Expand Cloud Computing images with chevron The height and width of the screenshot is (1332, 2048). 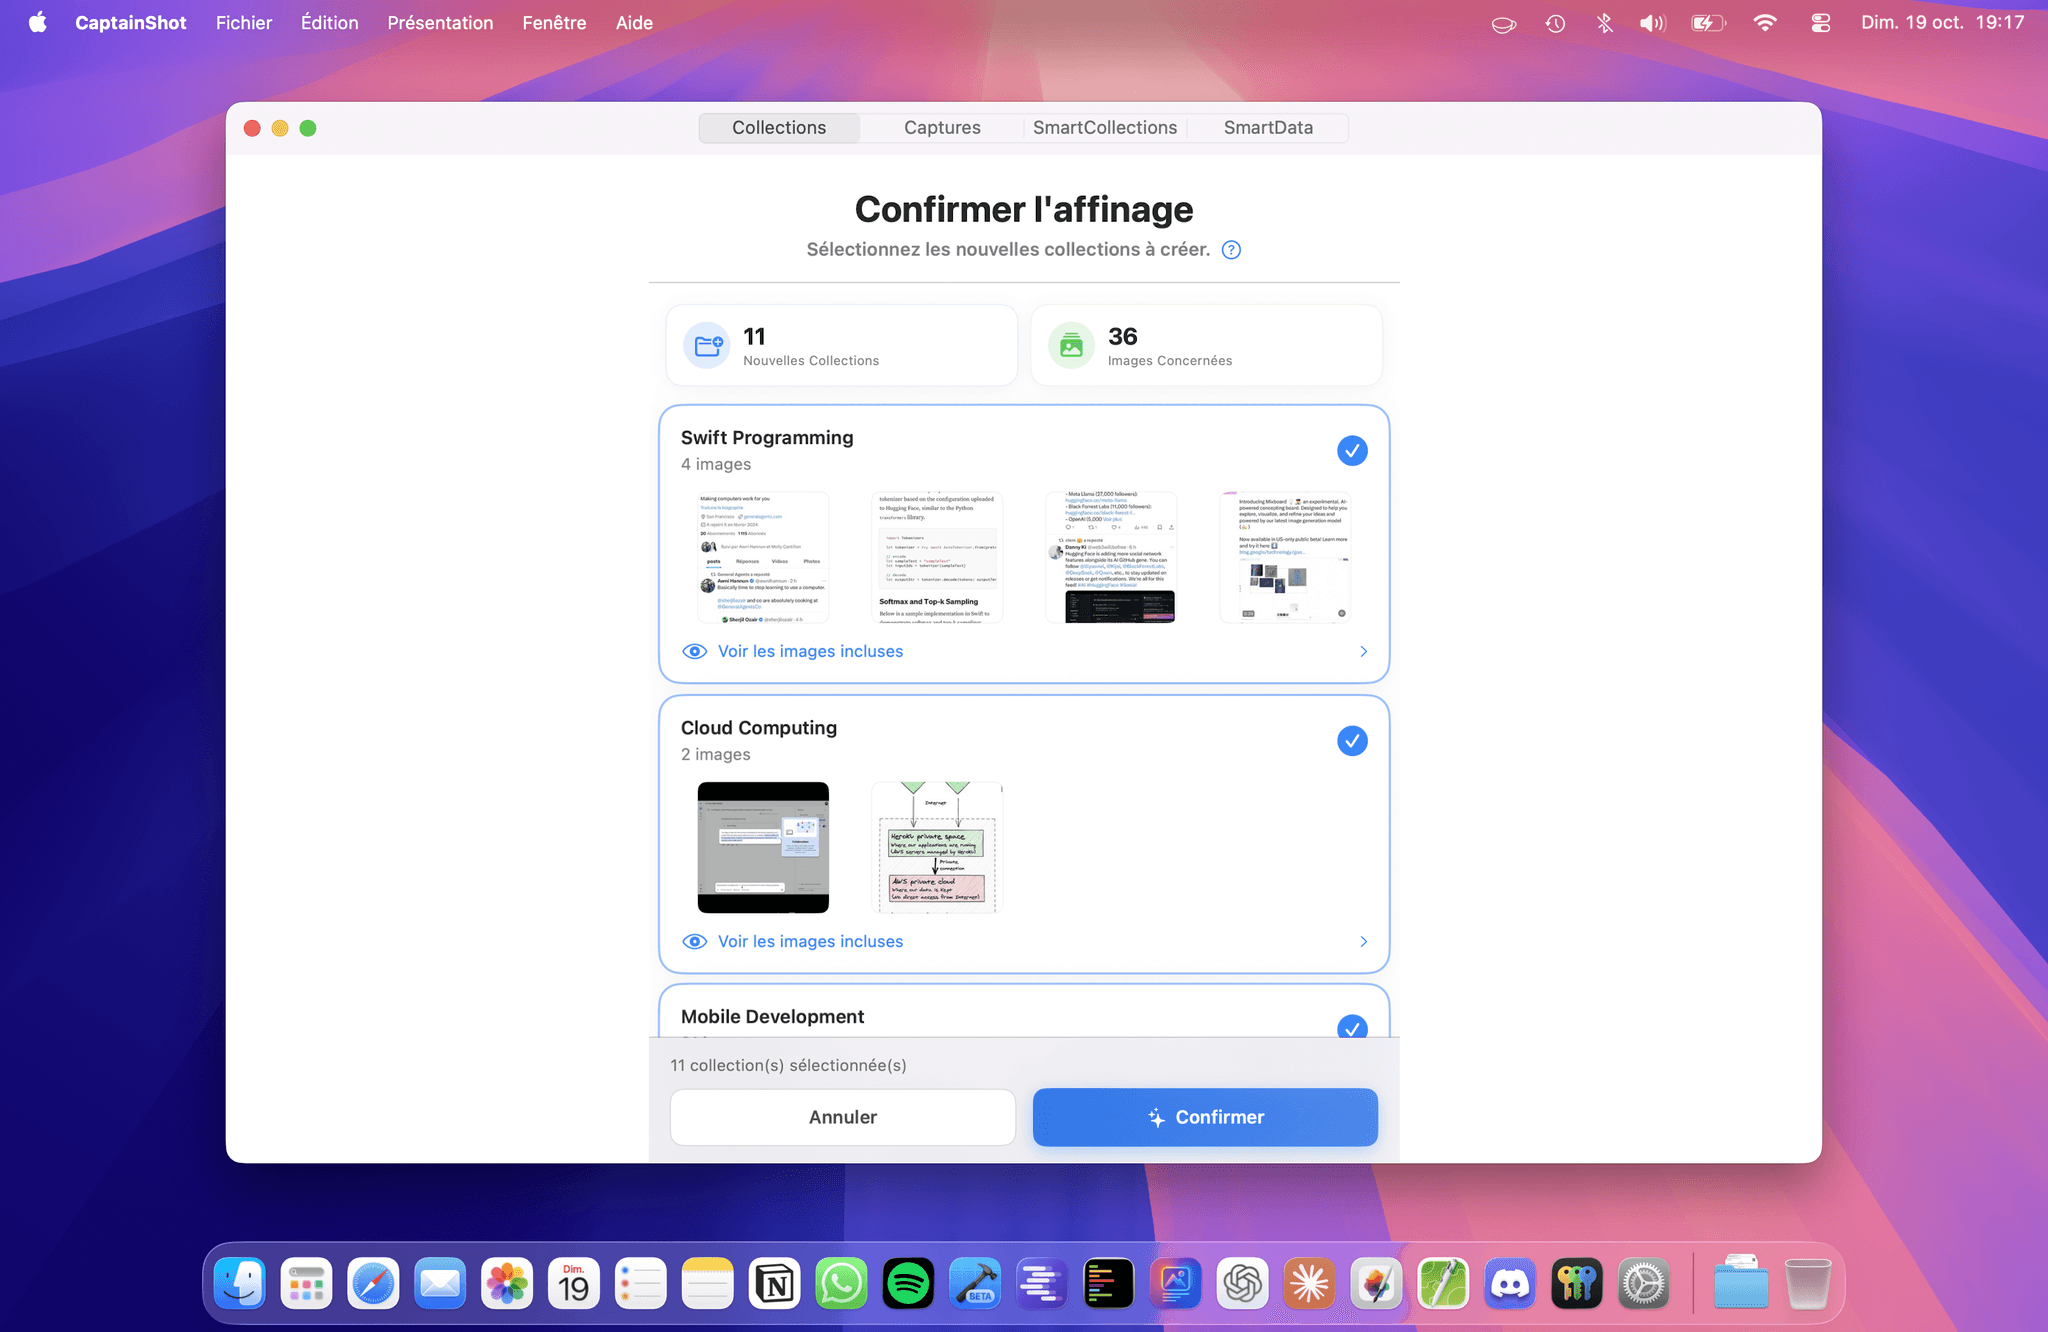pyautogui.click(x=1363, y=942)
